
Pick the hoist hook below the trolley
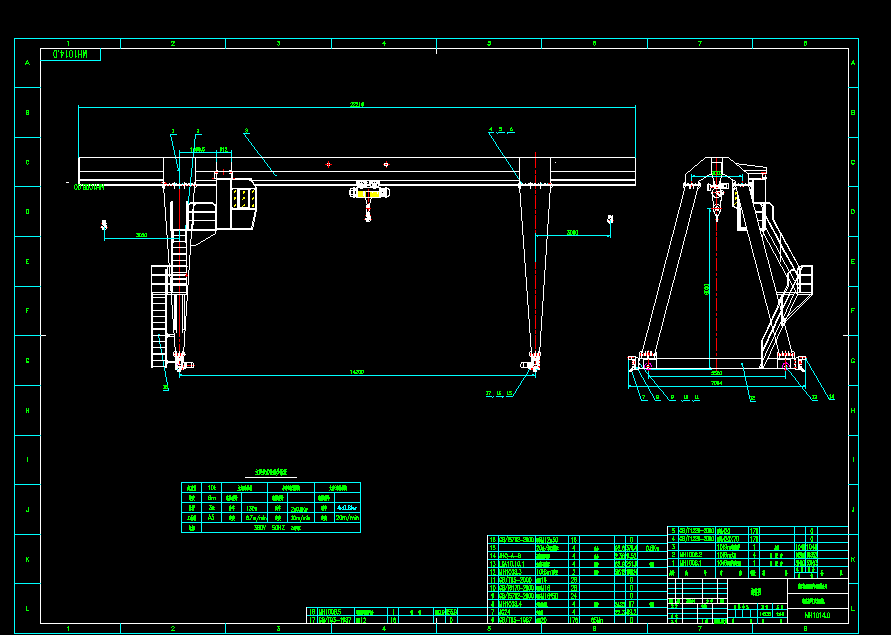(368, 214)
